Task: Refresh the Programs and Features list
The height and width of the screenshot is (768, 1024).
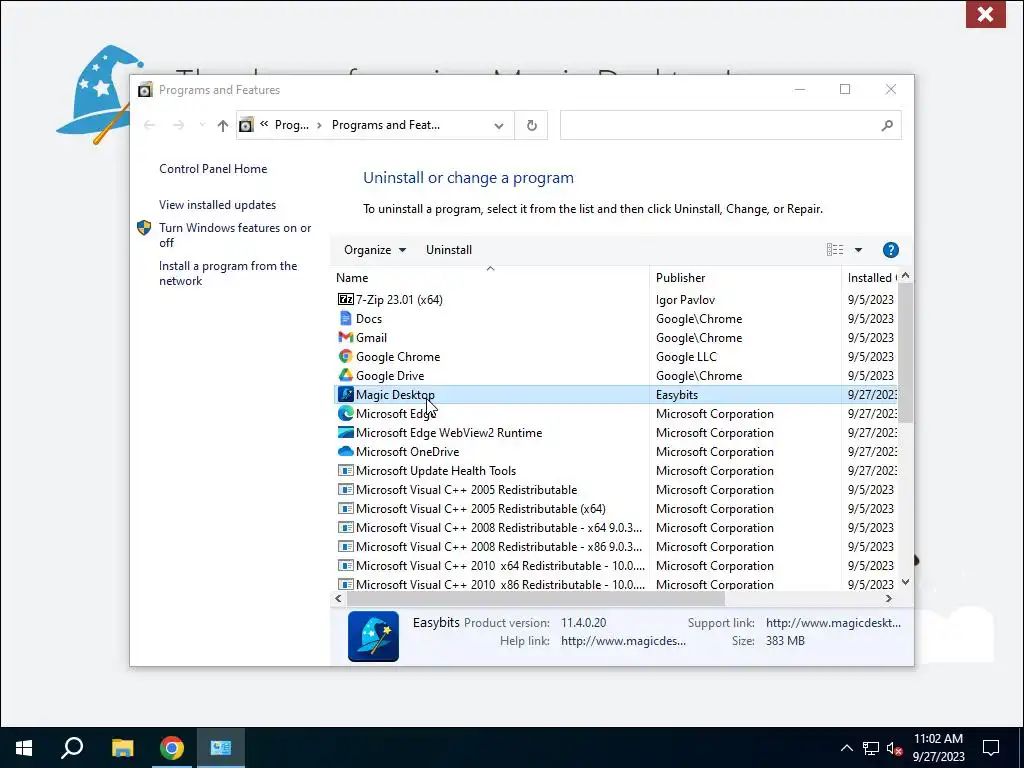Action: [x=532, y=125]
